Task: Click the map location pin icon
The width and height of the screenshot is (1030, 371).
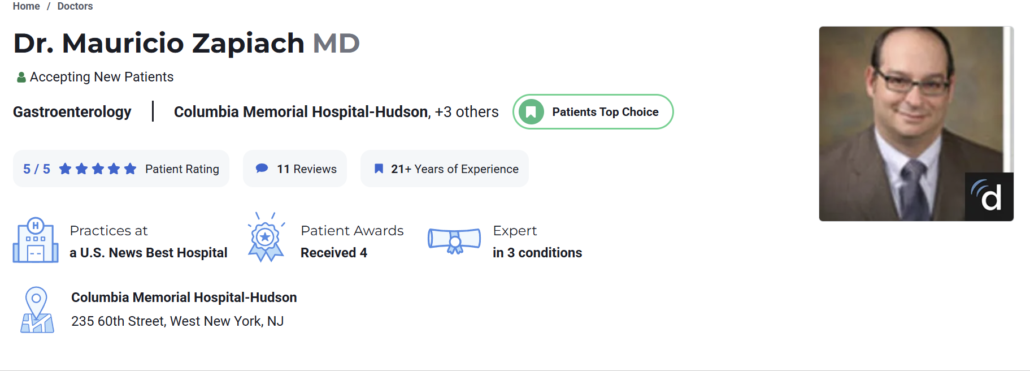Action: [37, 310]
